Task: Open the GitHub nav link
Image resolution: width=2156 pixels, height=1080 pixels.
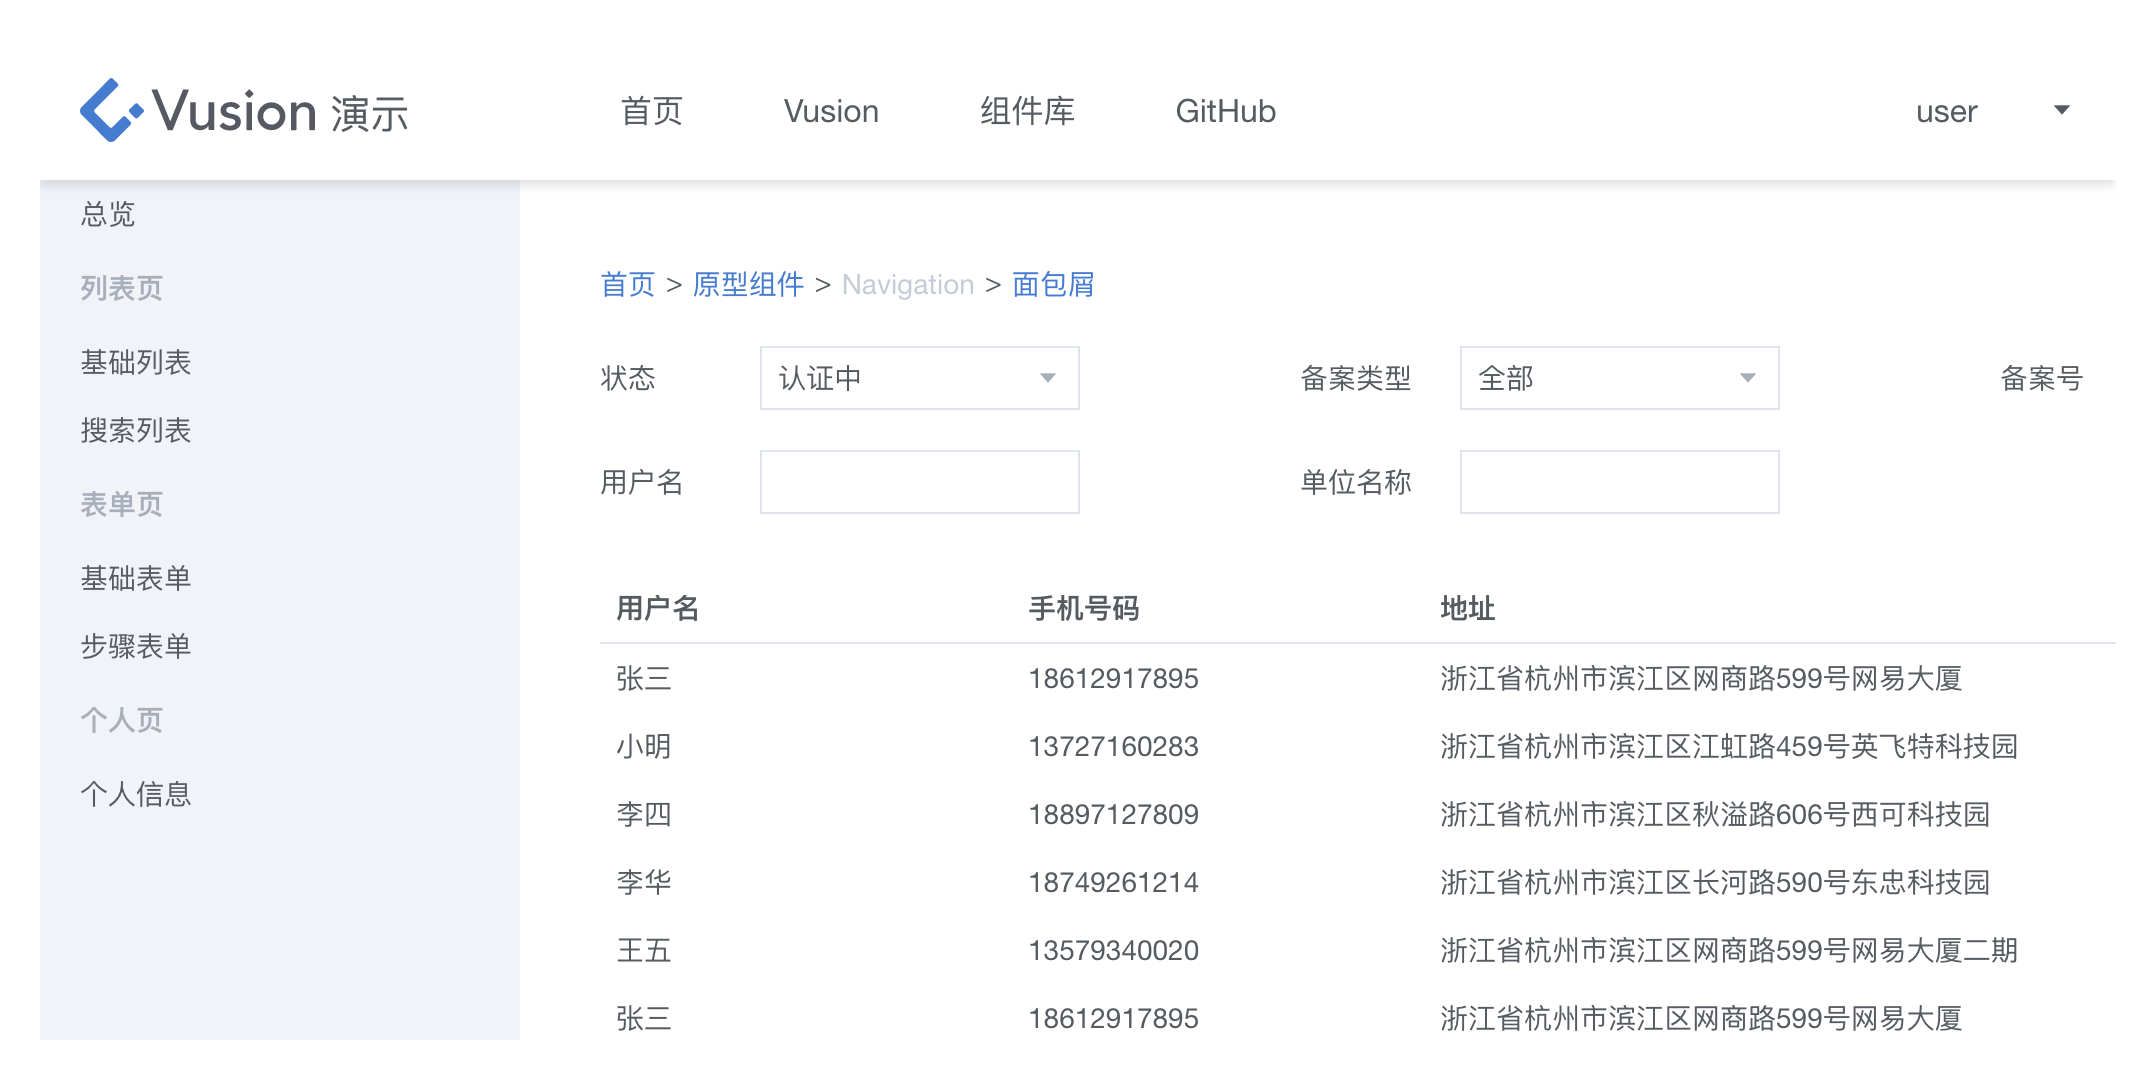Action: point(1225,111)
